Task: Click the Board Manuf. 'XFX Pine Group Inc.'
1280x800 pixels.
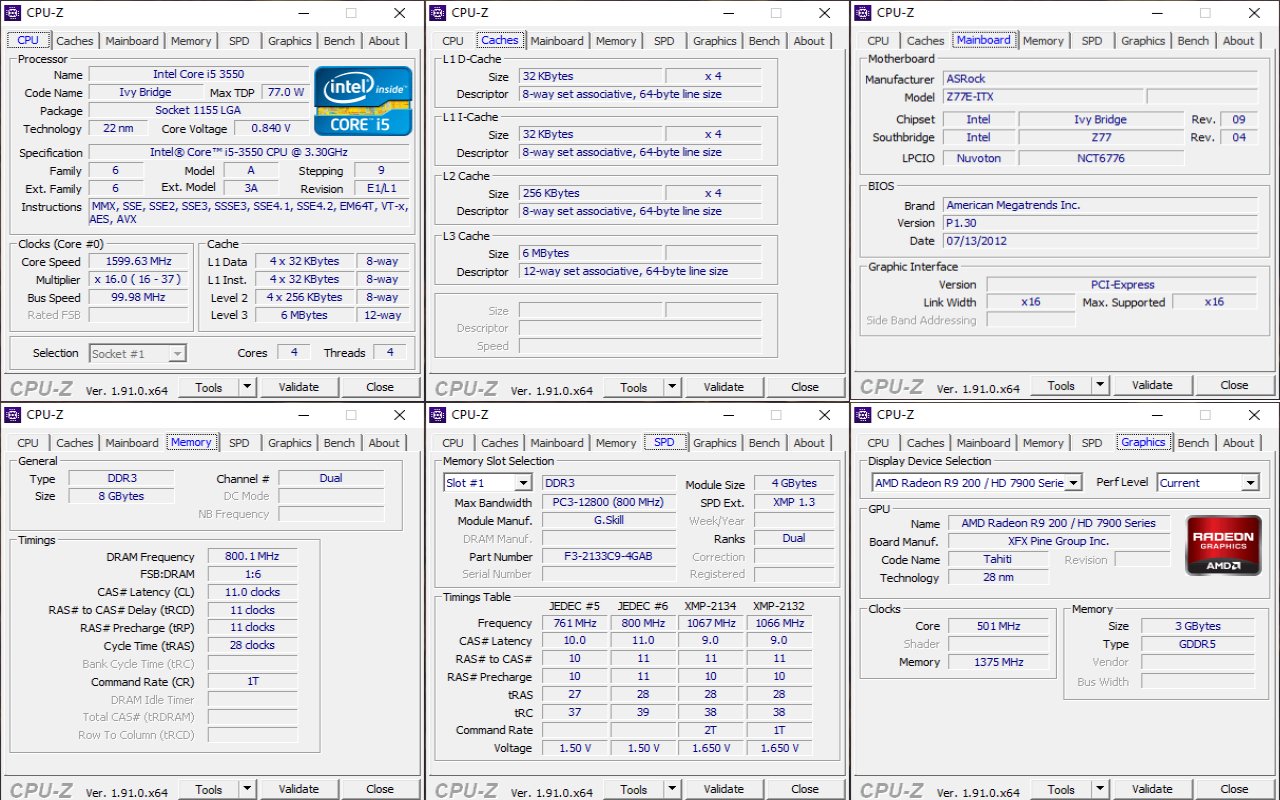Action: [1058, 541]
